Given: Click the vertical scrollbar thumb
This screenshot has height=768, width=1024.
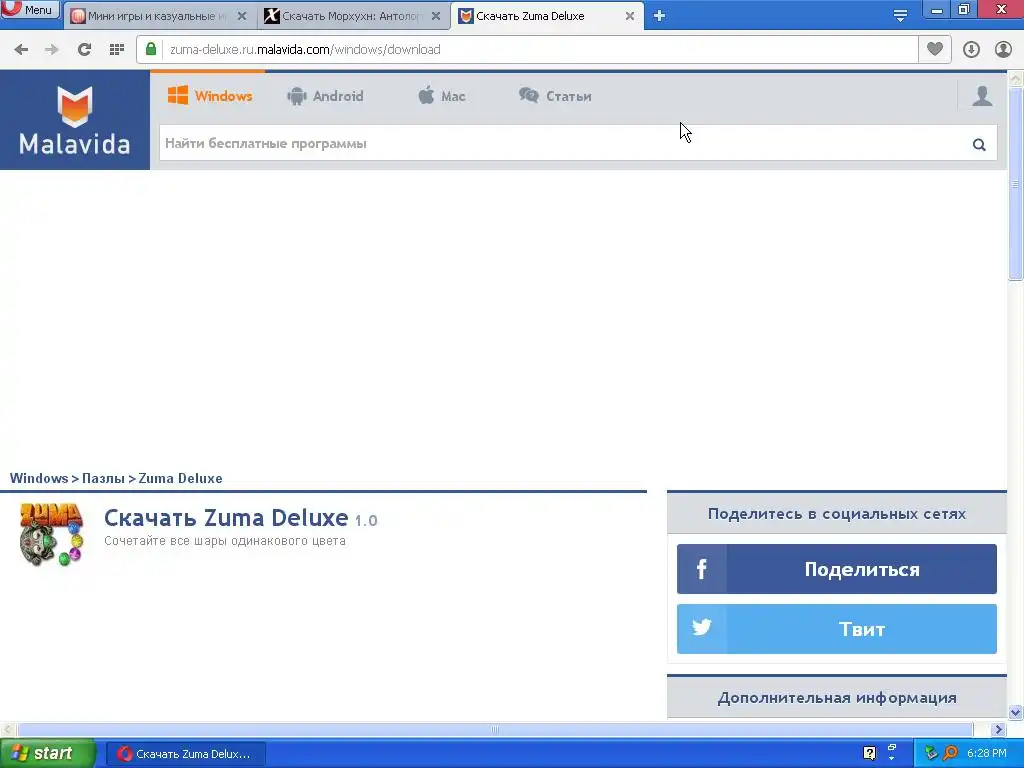Looking at the screenshot, I should click(1016, 184).
